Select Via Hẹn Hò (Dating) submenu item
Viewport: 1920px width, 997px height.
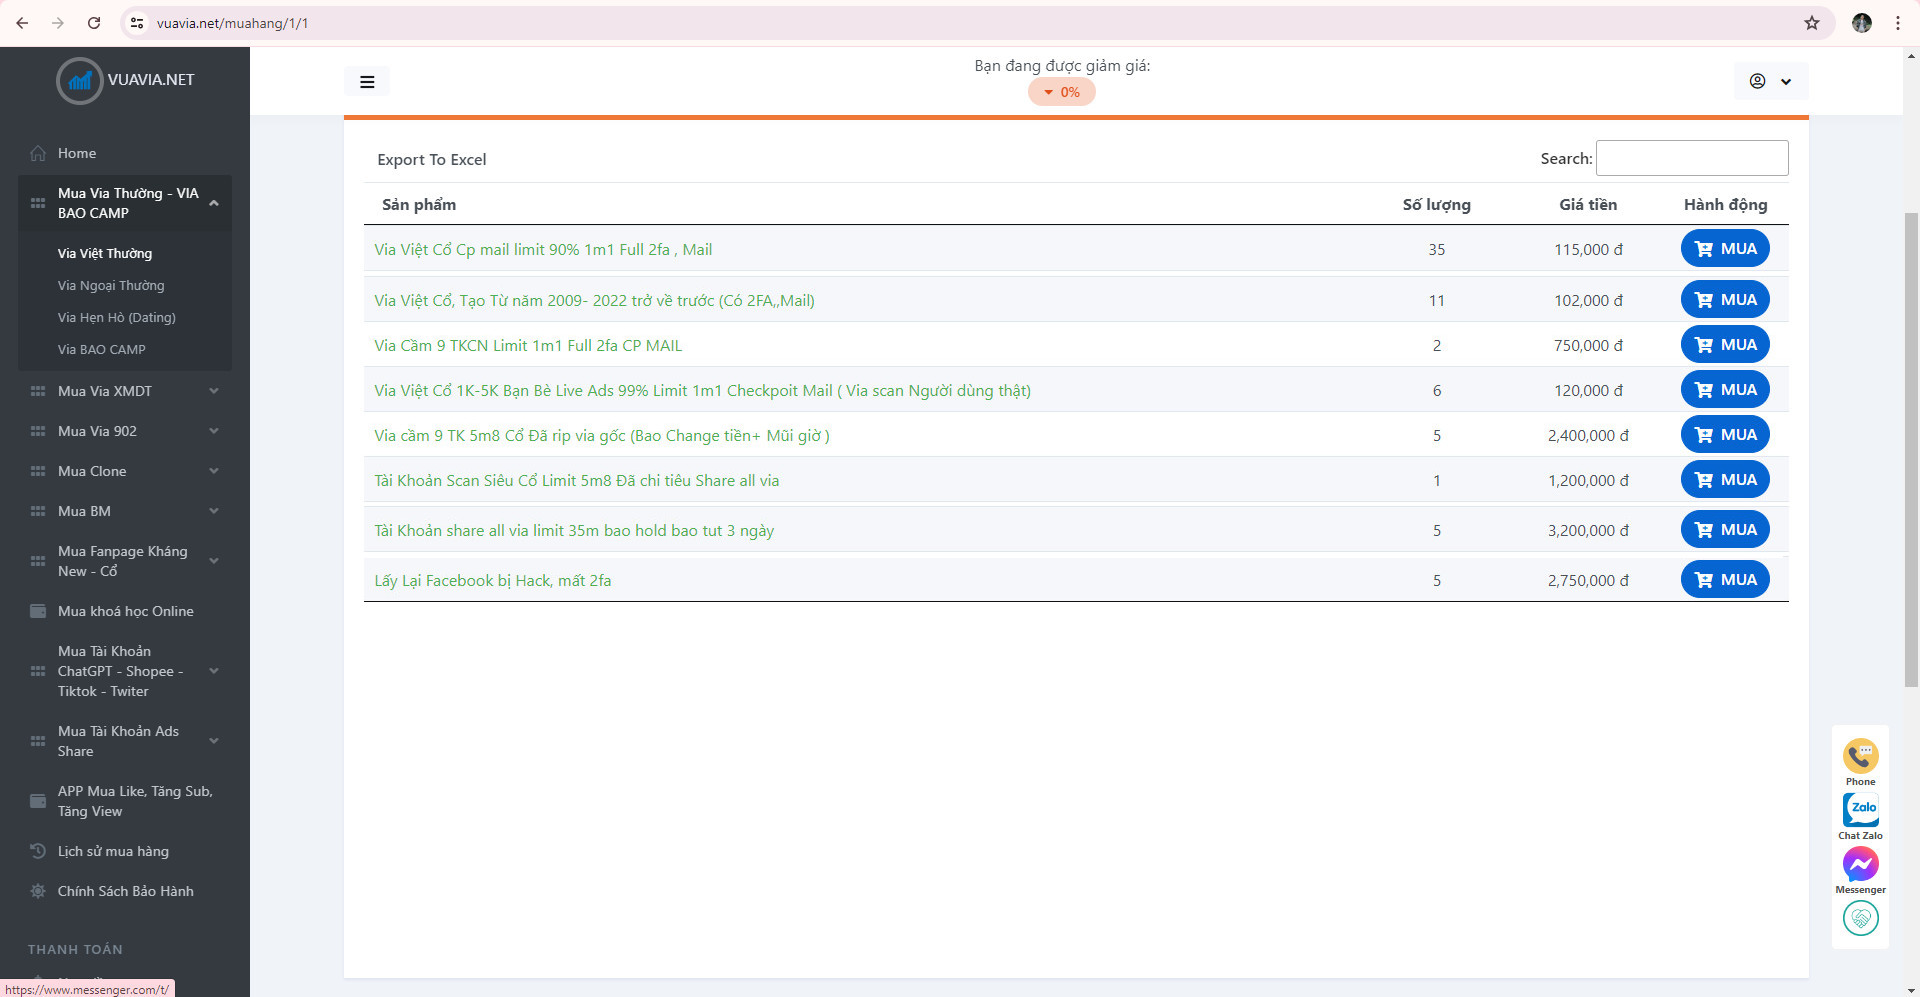click(117, 318)
